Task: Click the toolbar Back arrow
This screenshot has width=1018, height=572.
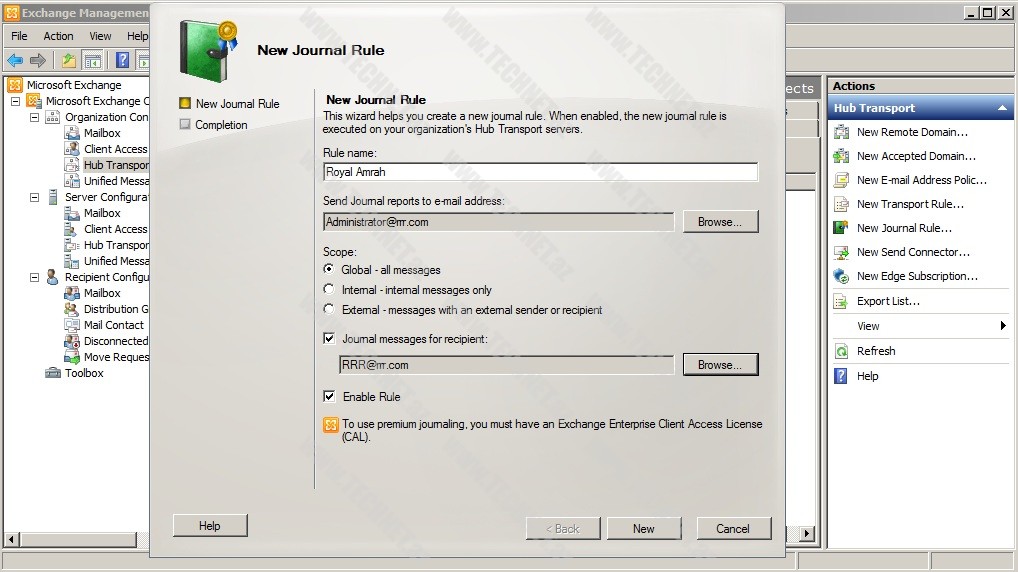Action: pyautogui.click(x=15, y=60)
